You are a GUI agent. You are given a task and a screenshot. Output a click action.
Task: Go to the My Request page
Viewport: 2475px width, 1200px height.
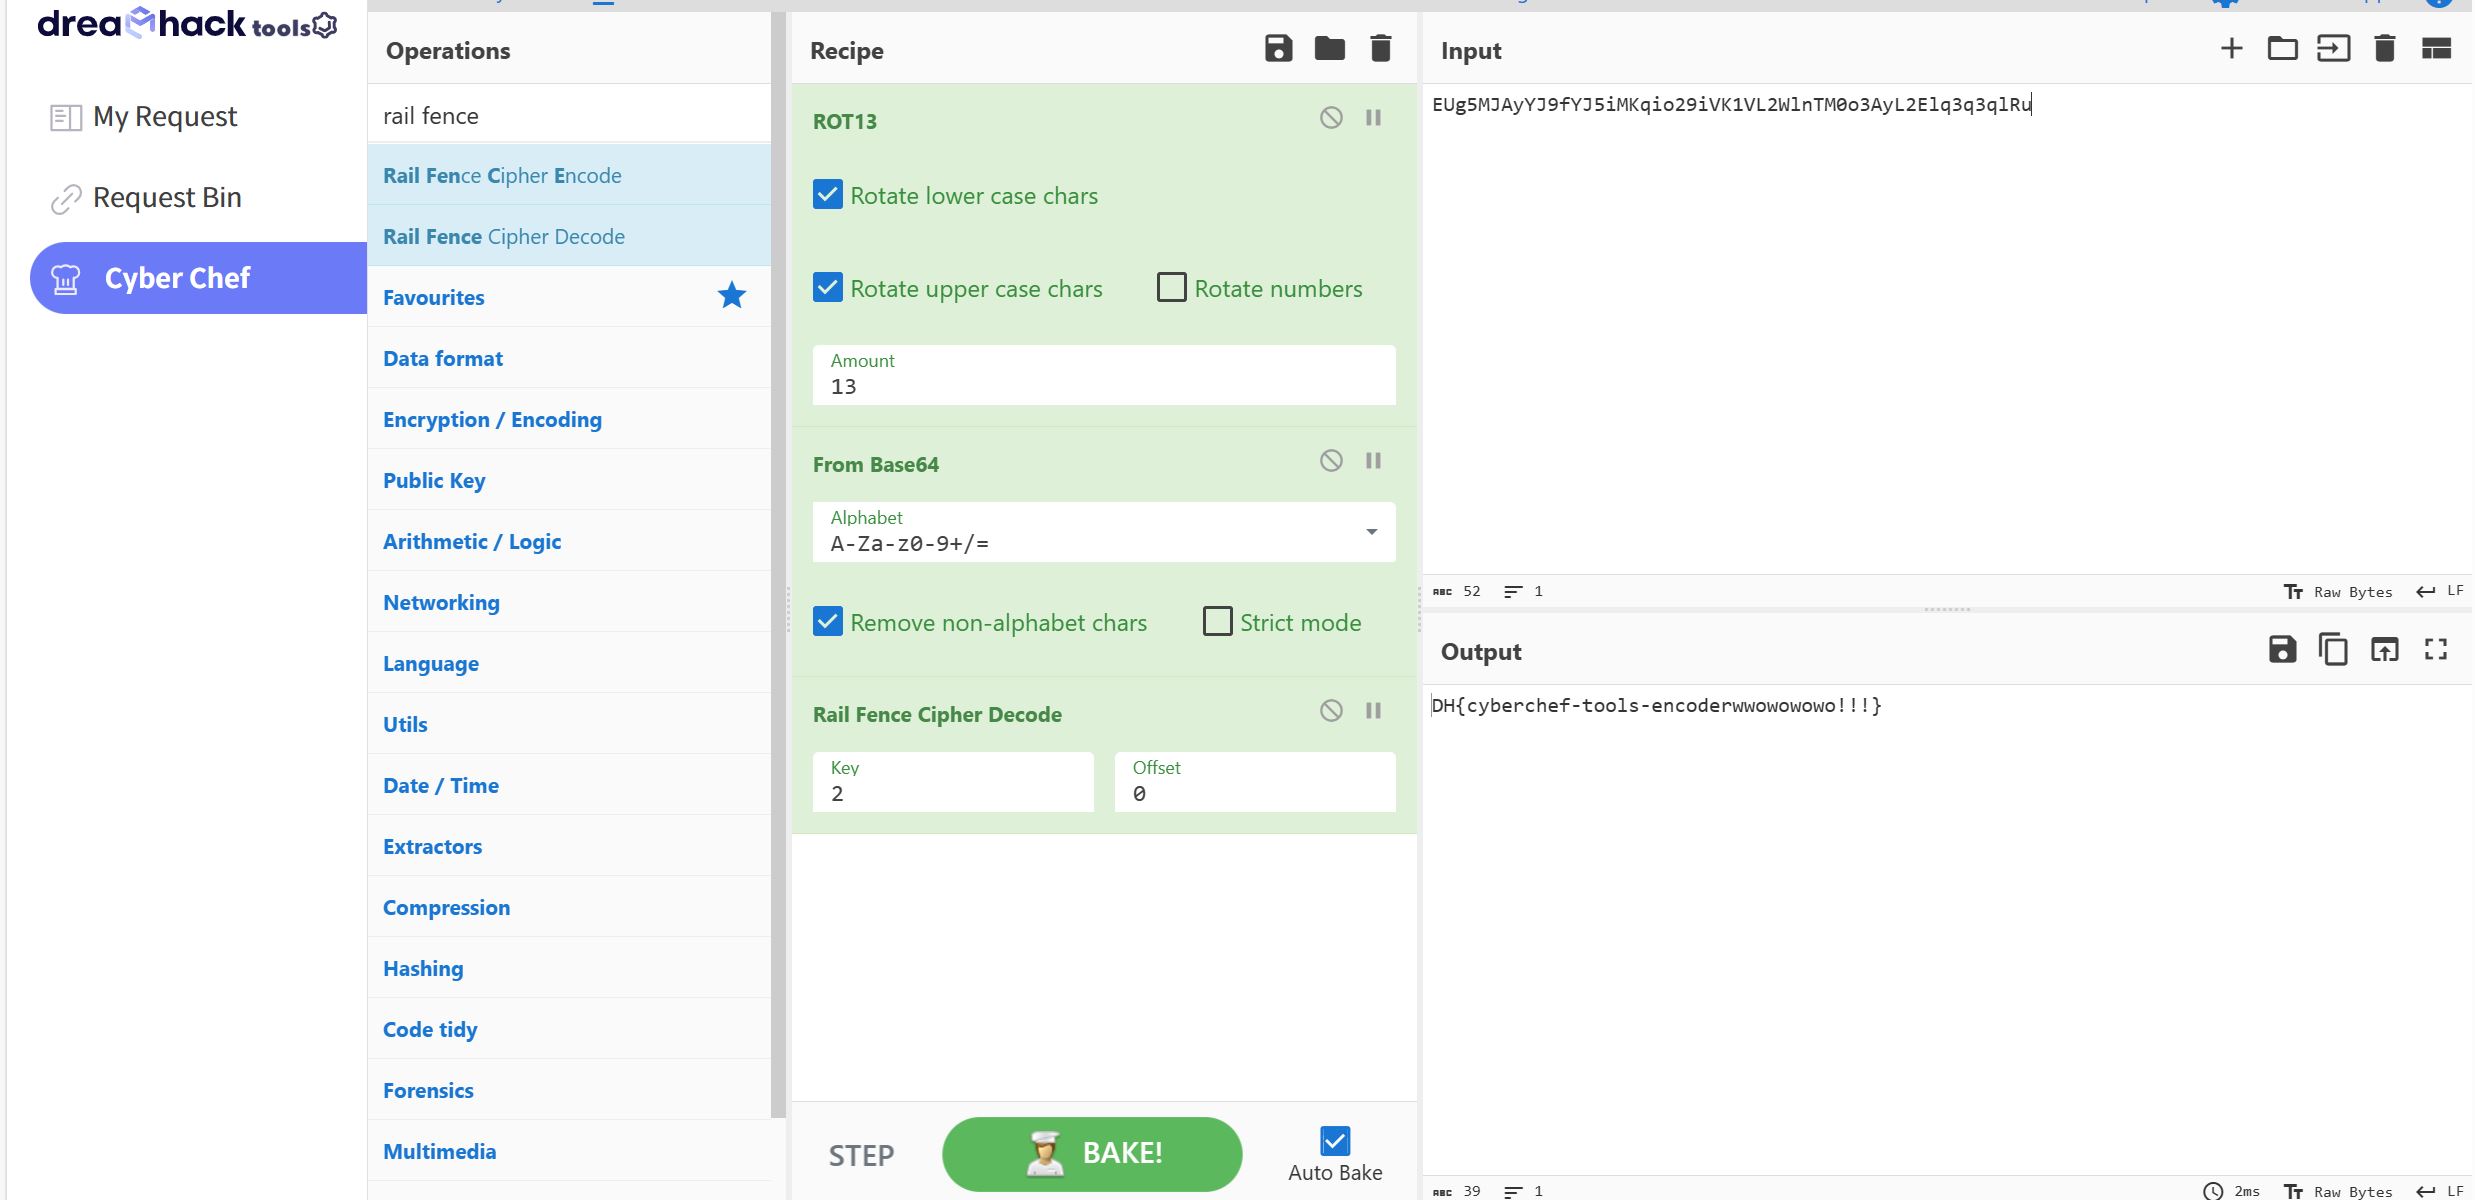click(x=165, y=117)
